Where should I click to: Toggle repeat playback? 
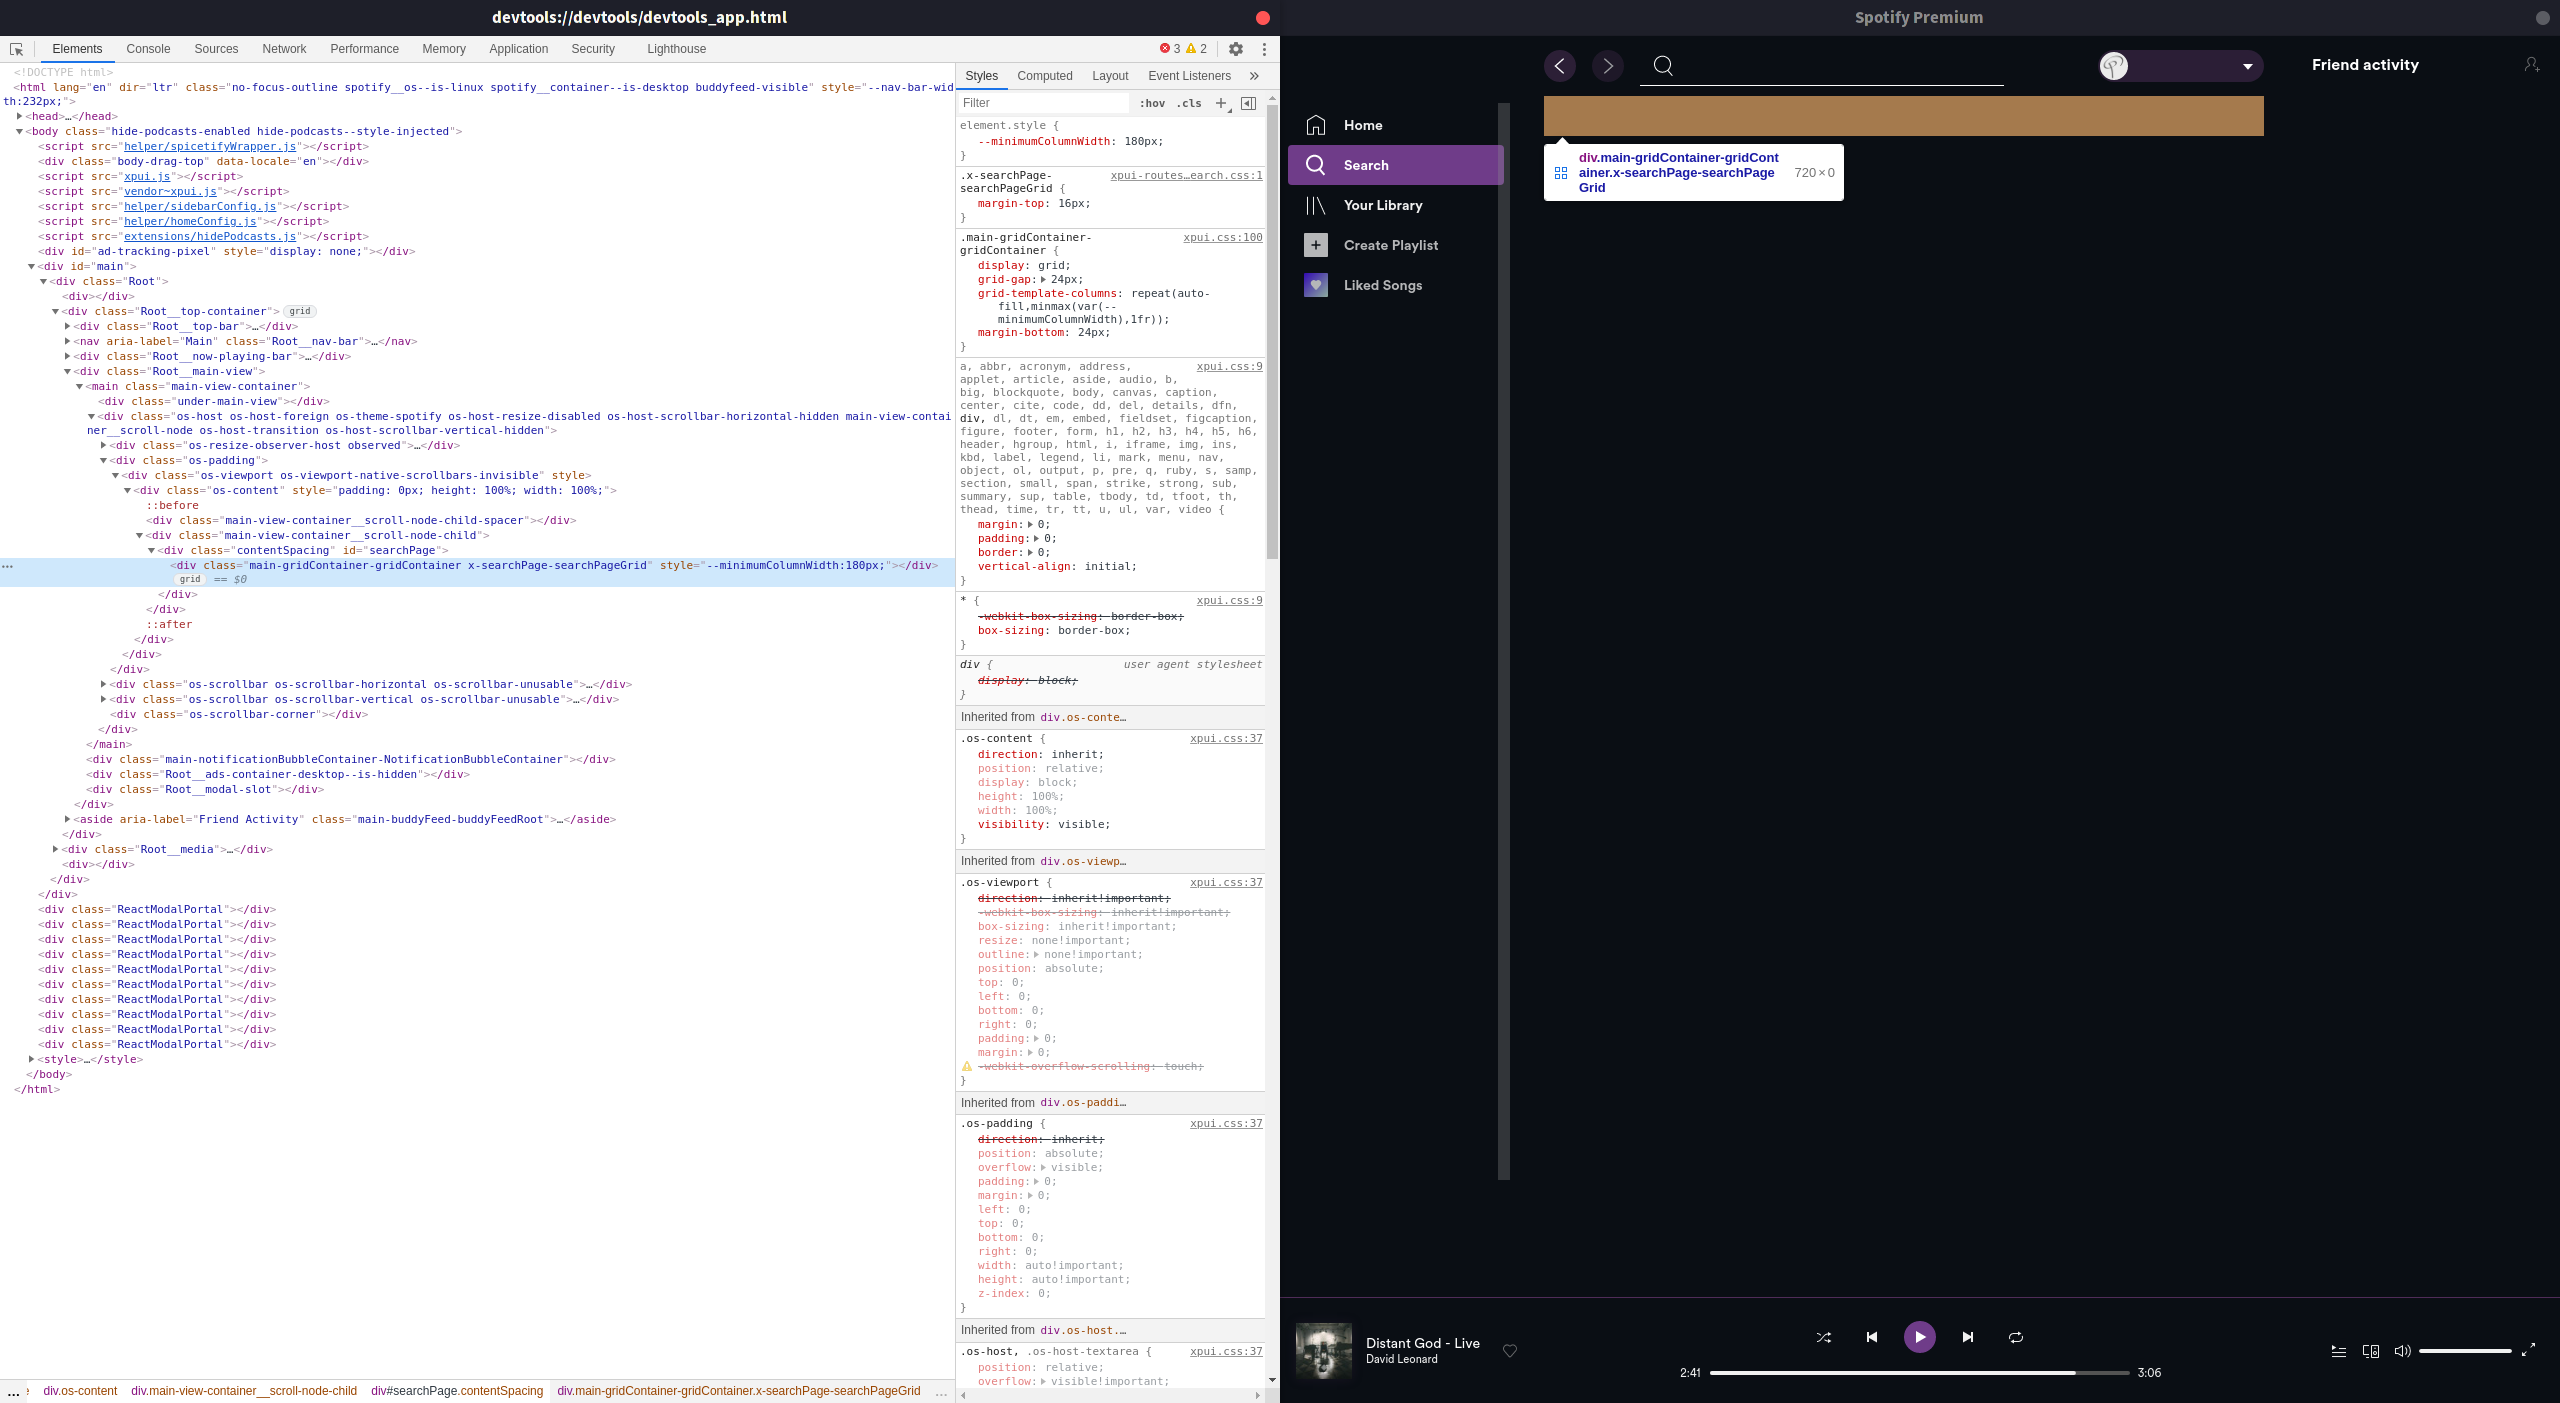(2016, 1337)
